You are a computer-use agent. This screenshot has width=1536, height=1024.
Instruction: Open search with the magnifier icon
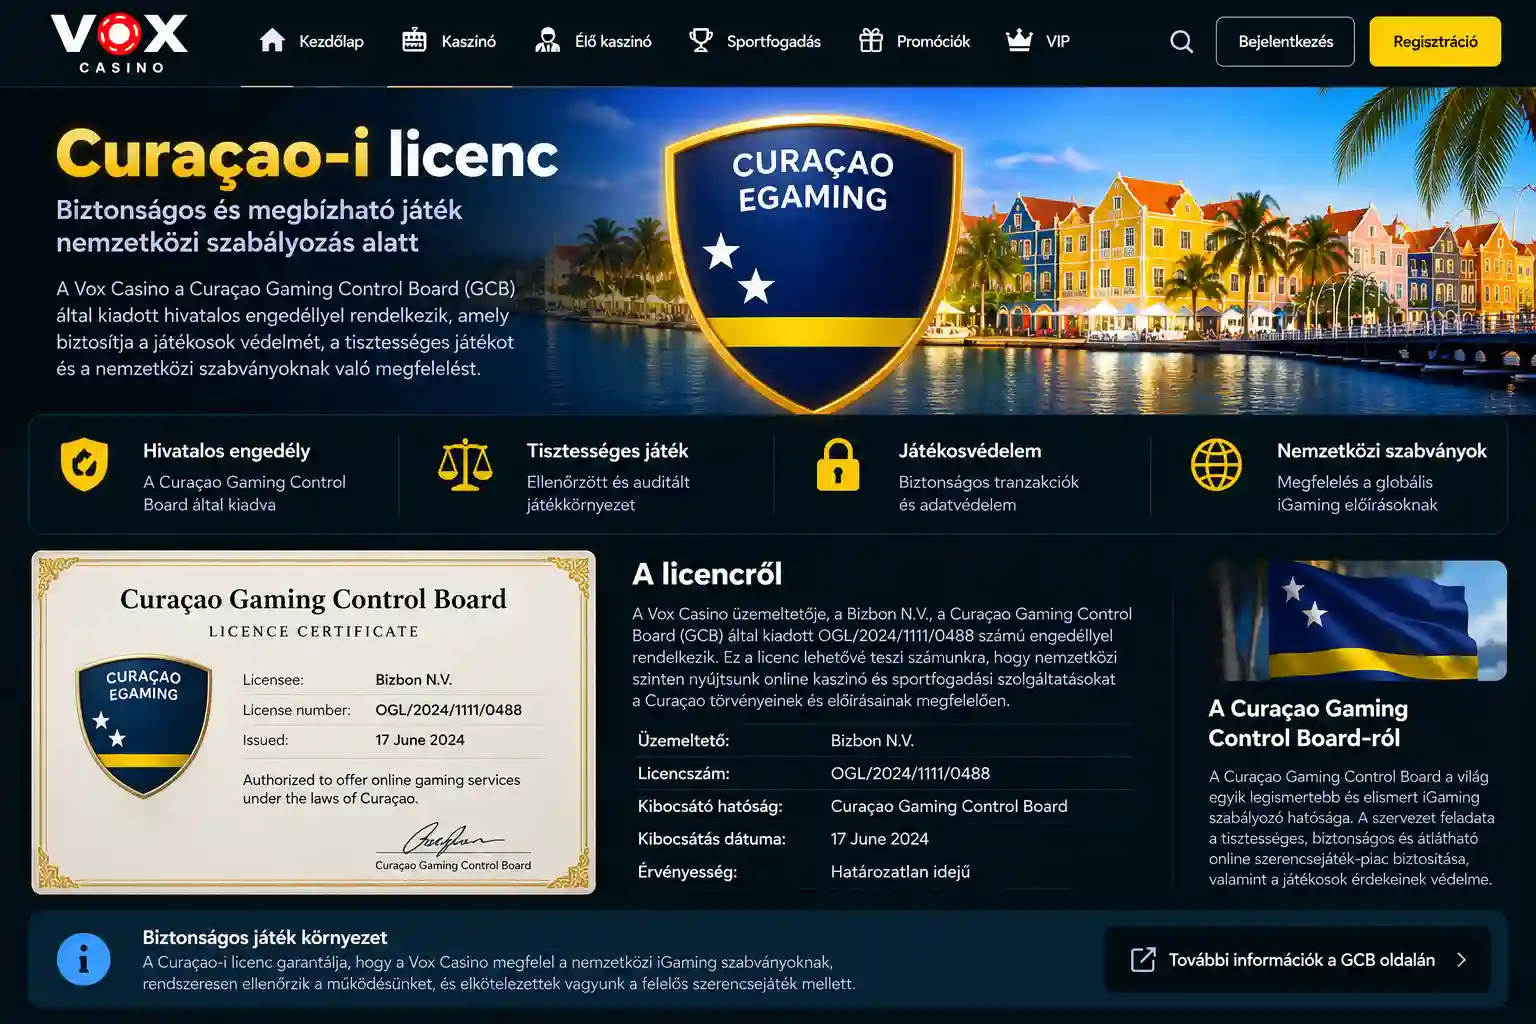[1182, 41]
